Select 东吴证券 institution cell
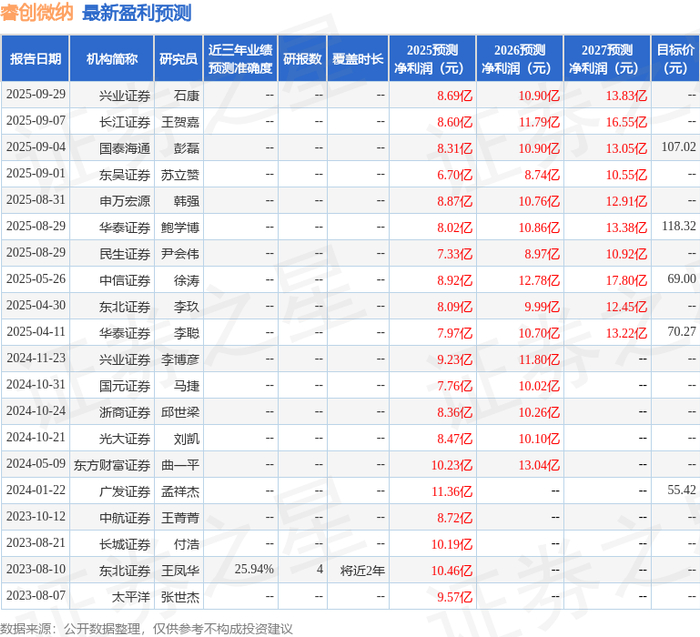 tap(125, 175)
